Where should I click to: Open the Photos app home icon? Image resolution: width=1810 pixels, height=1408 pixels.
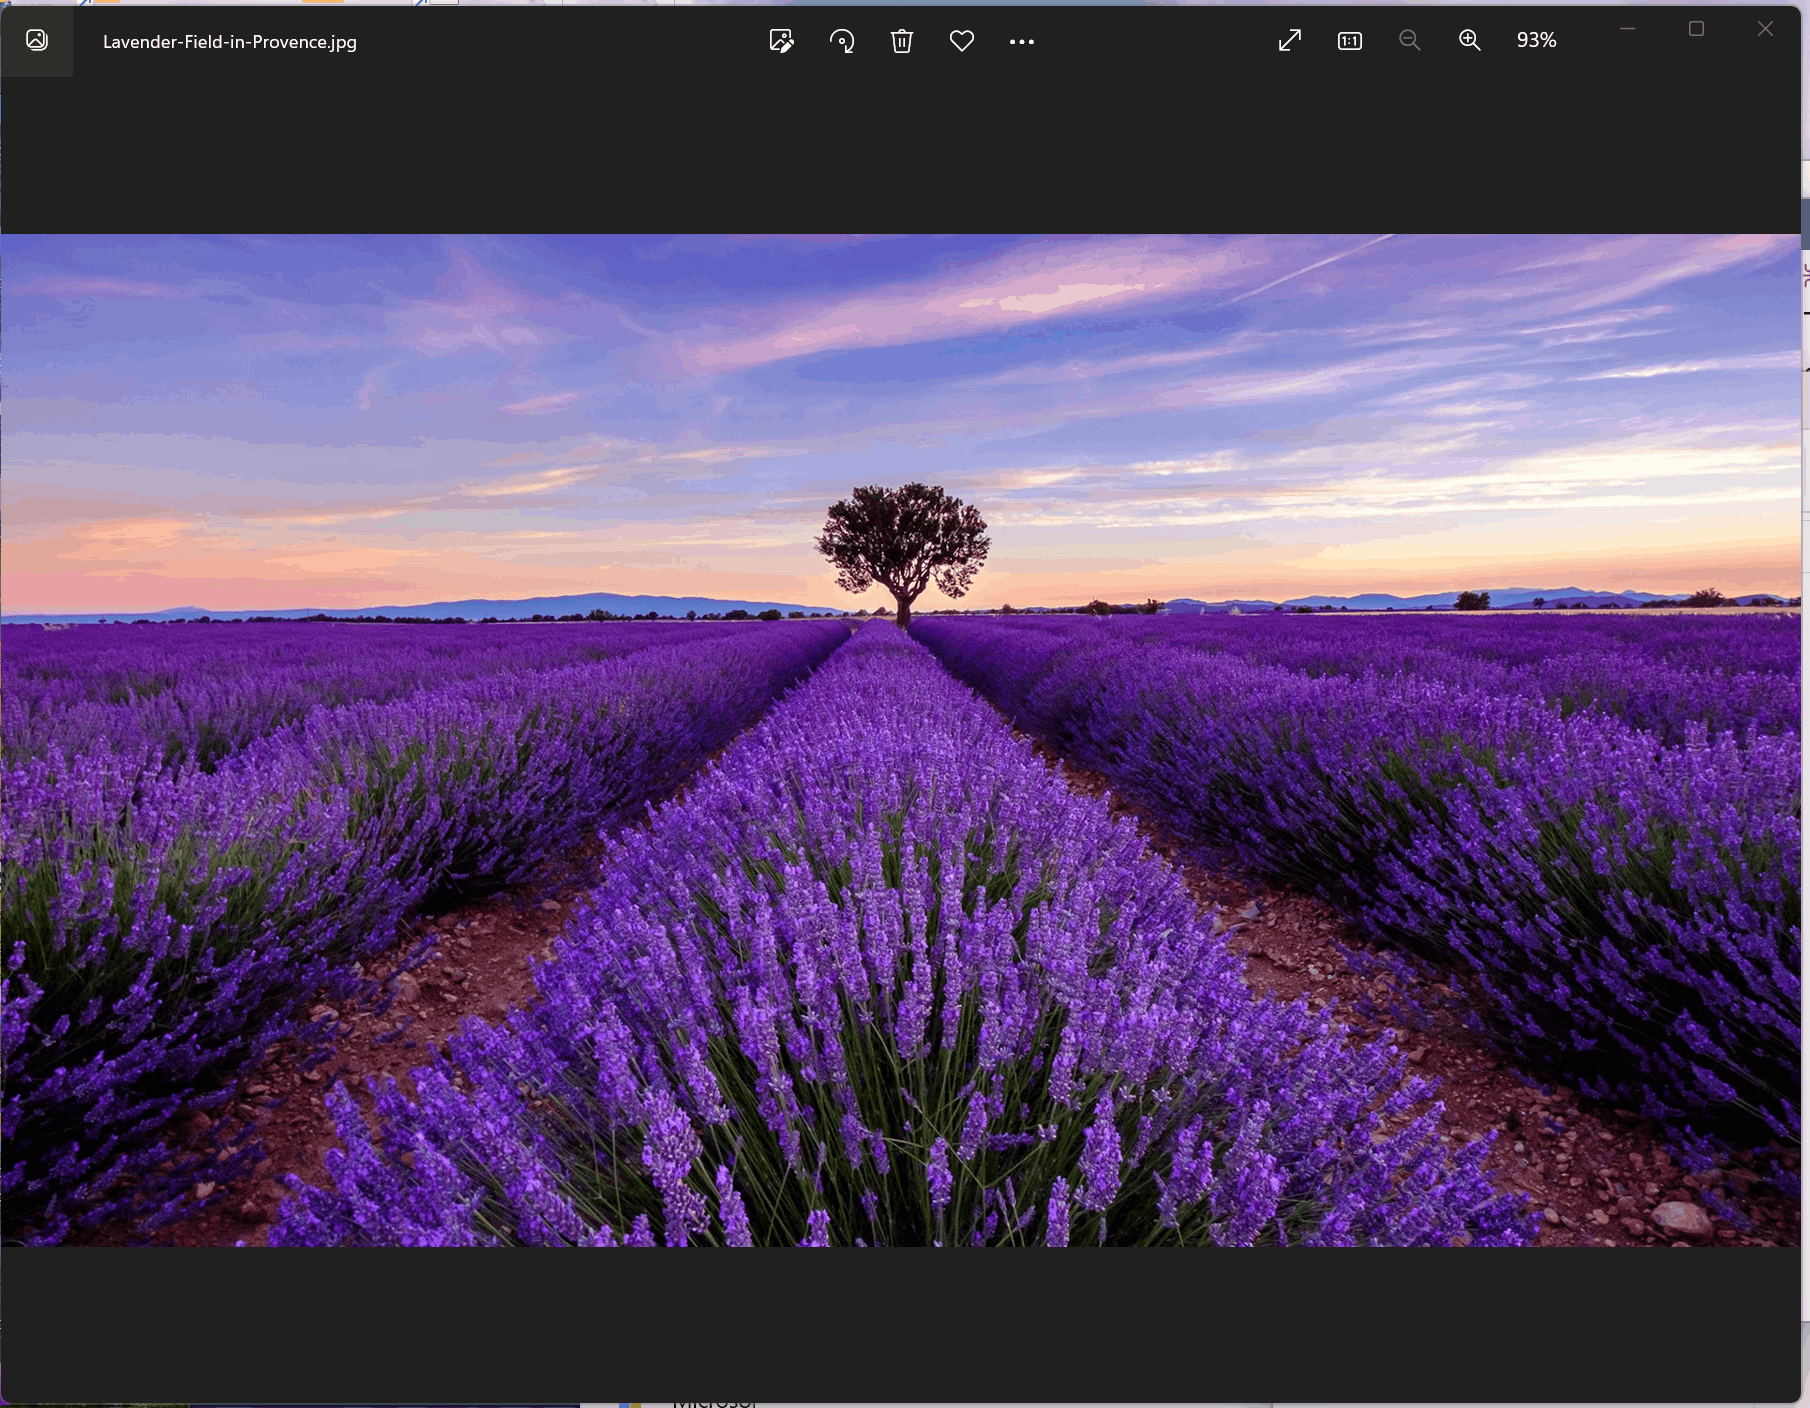37,40
